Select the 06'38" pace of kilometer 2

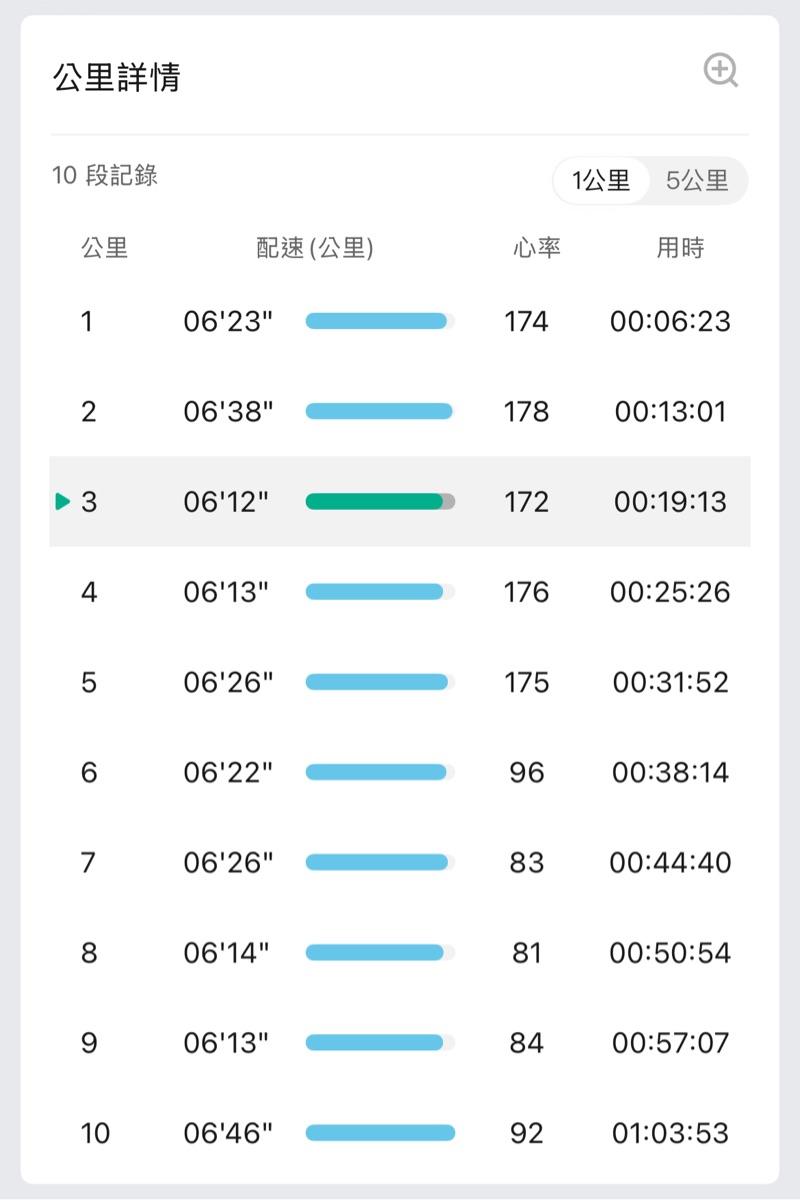point(228,412)
